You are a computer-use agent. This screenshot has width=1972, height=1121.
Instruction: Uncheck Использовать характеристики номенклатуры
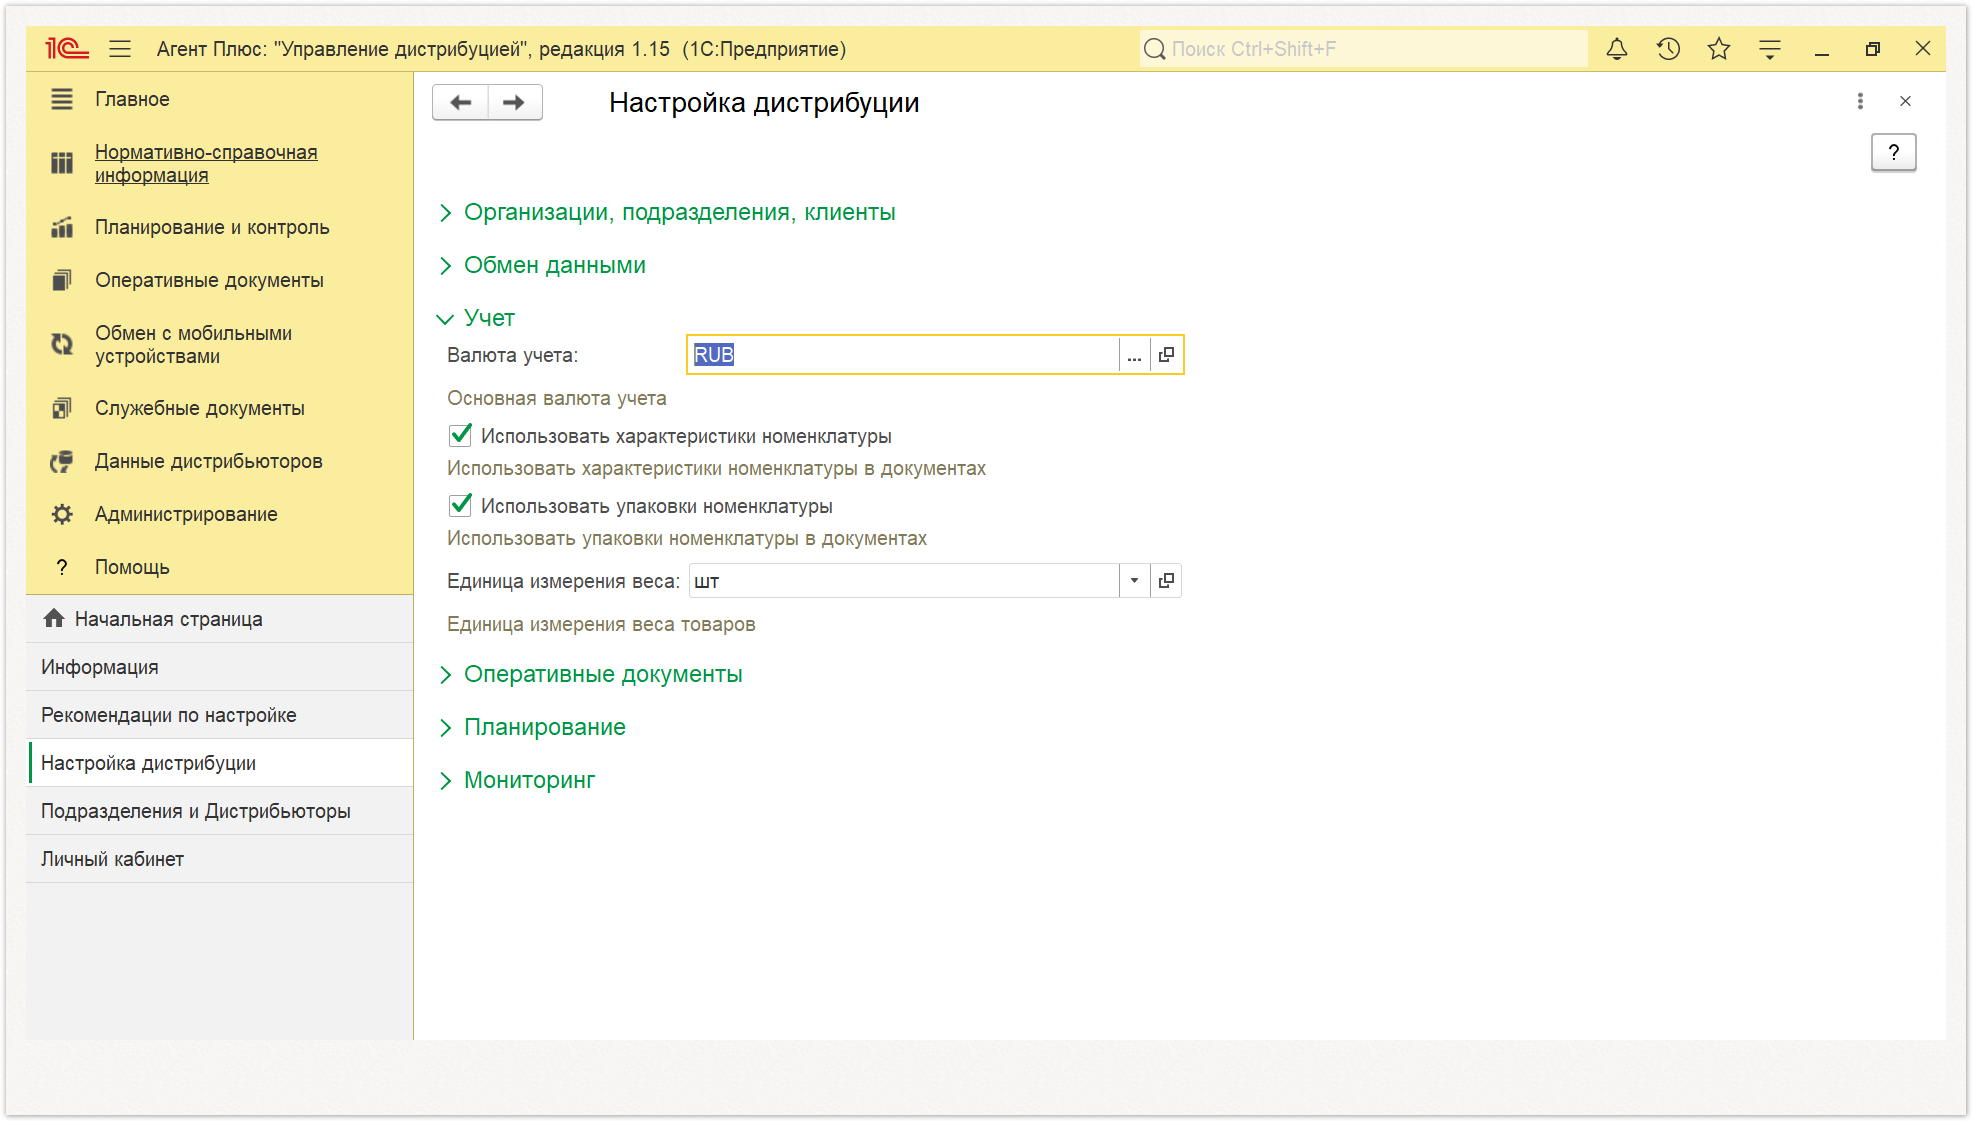click(x=460, y=435)
